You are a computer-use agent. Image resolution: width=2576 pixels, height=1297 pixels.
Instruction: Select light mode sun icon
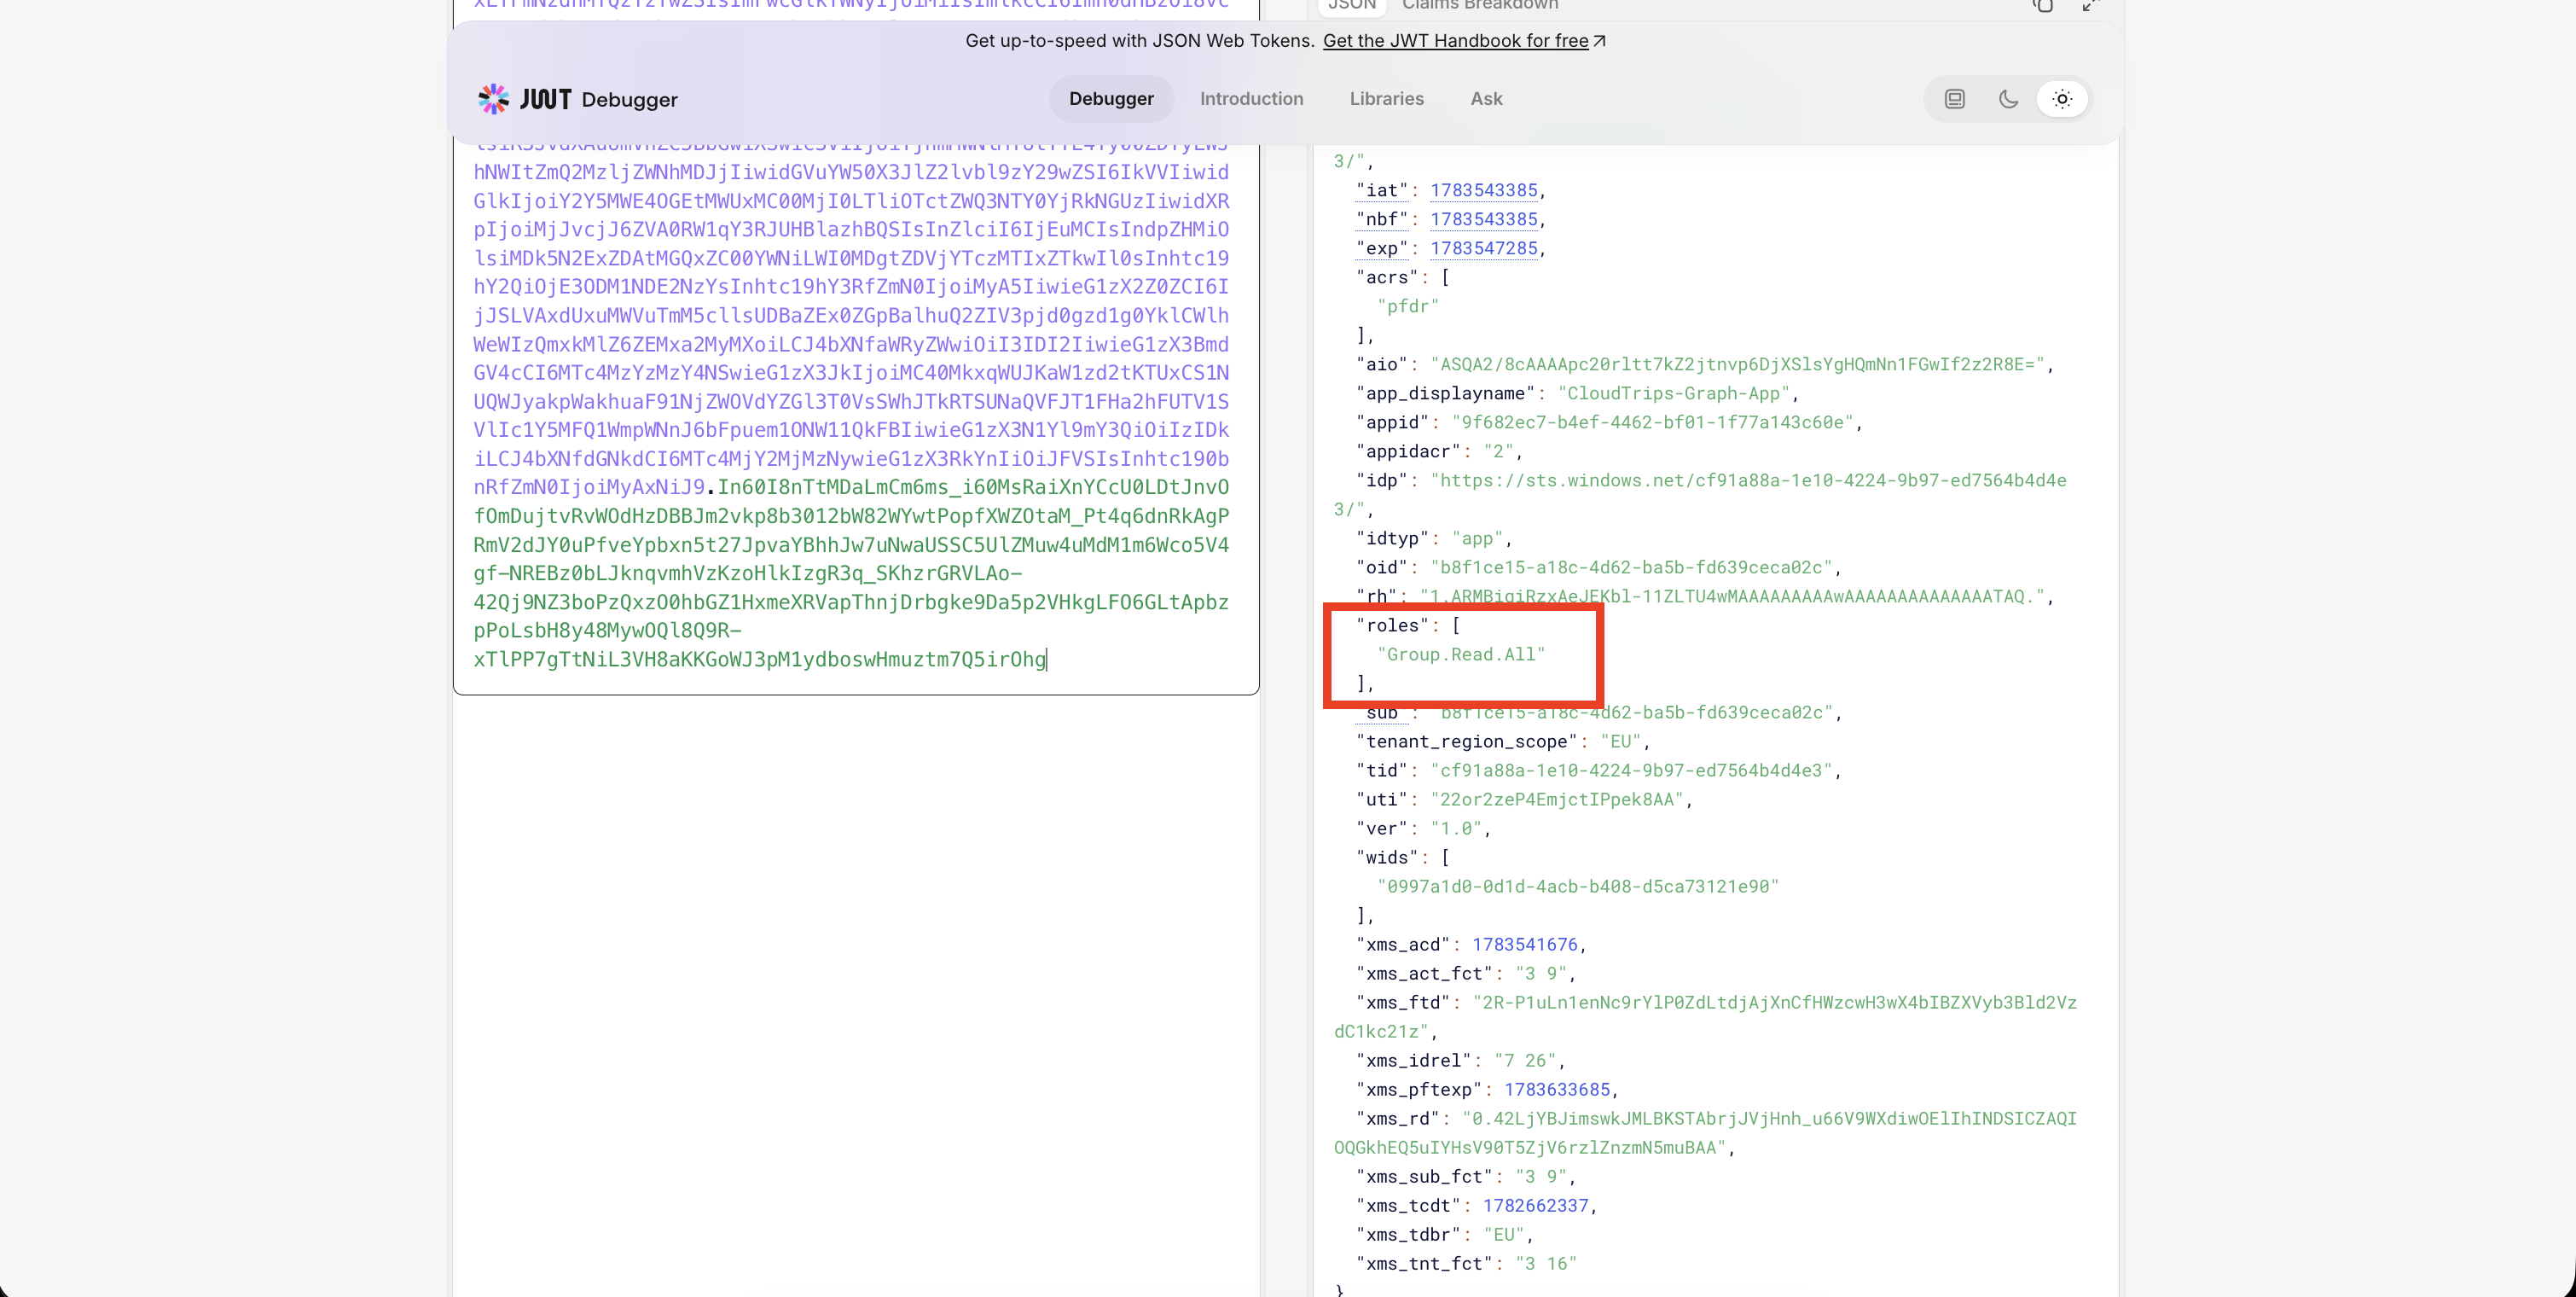2062,99
